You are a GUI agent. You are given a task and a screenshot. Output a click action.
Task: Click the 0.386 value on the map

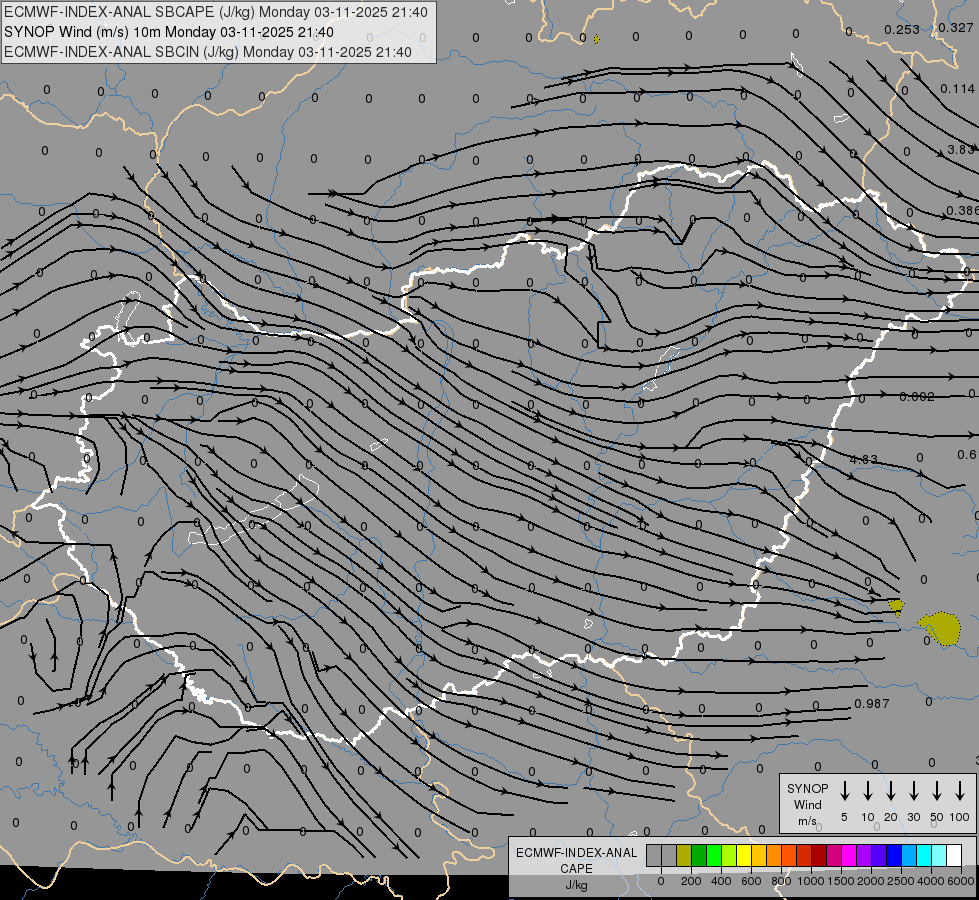tap(962, 210)
